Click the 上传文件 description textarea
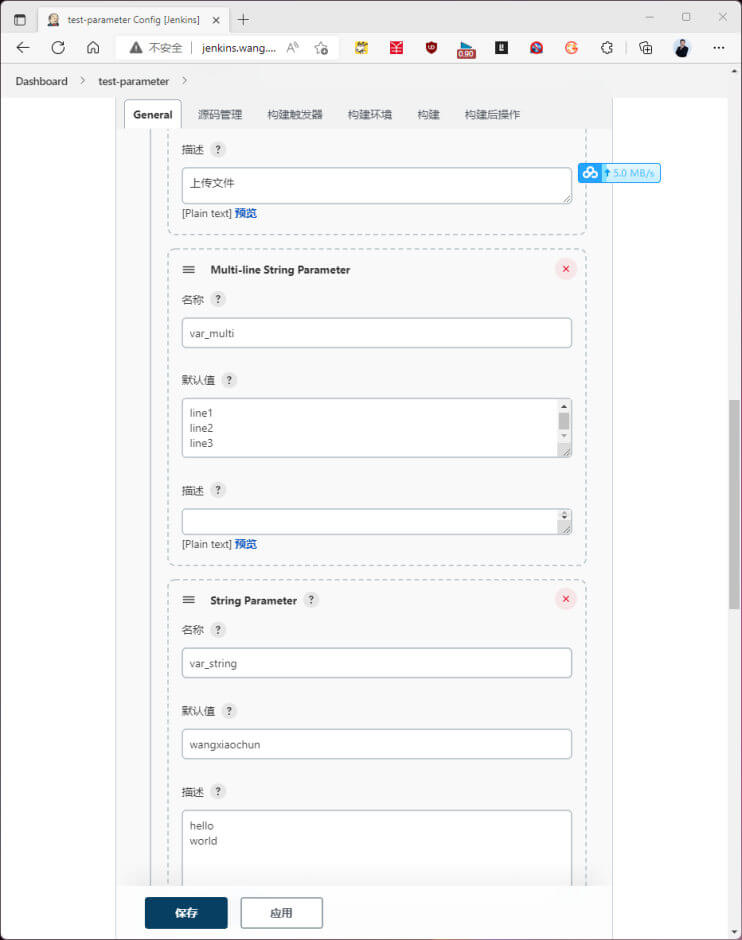 [376, 185]
